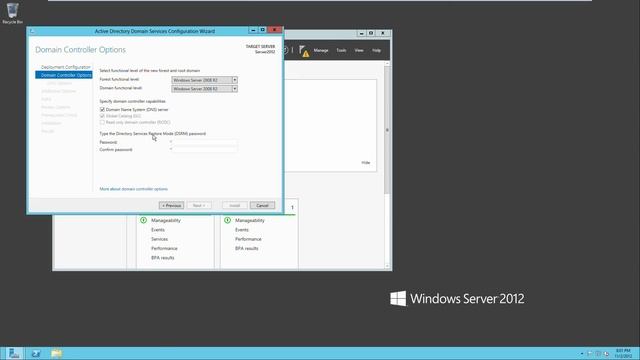The width and height of the screenshot is (640, 360).
Task: Click the taskbar clock
Action: (x=623, y=353)
